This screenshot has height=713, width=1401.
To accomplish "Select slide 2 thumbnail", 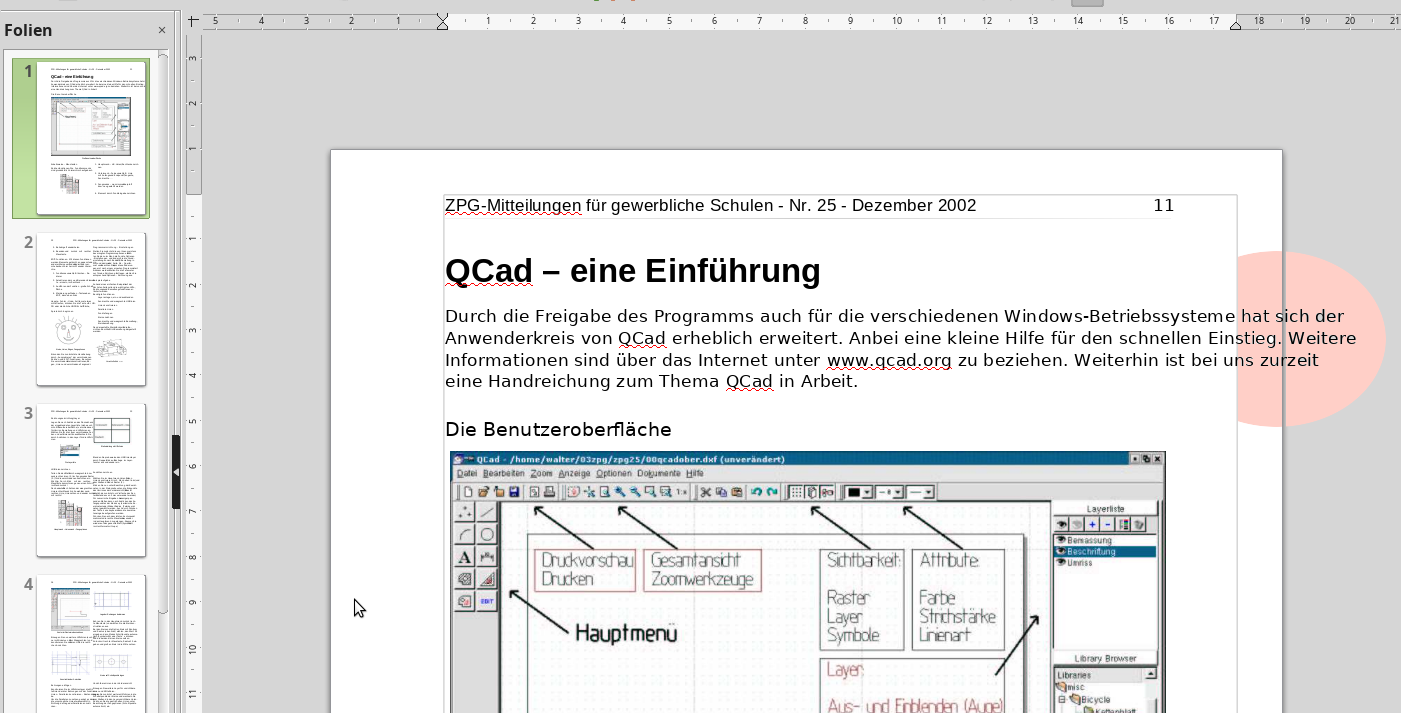I will [91, 309].
